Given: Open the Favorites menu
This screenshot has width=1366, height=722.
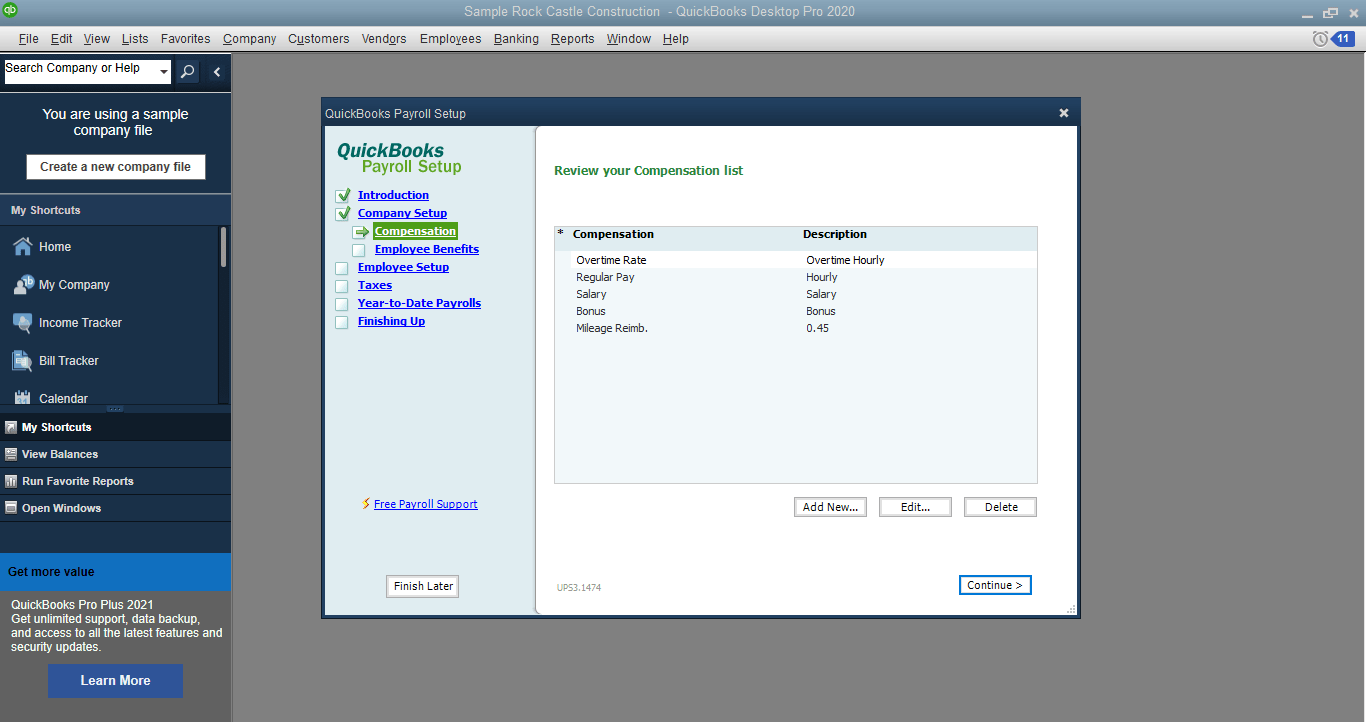Looking at the screenshot, I should point(186,39).
